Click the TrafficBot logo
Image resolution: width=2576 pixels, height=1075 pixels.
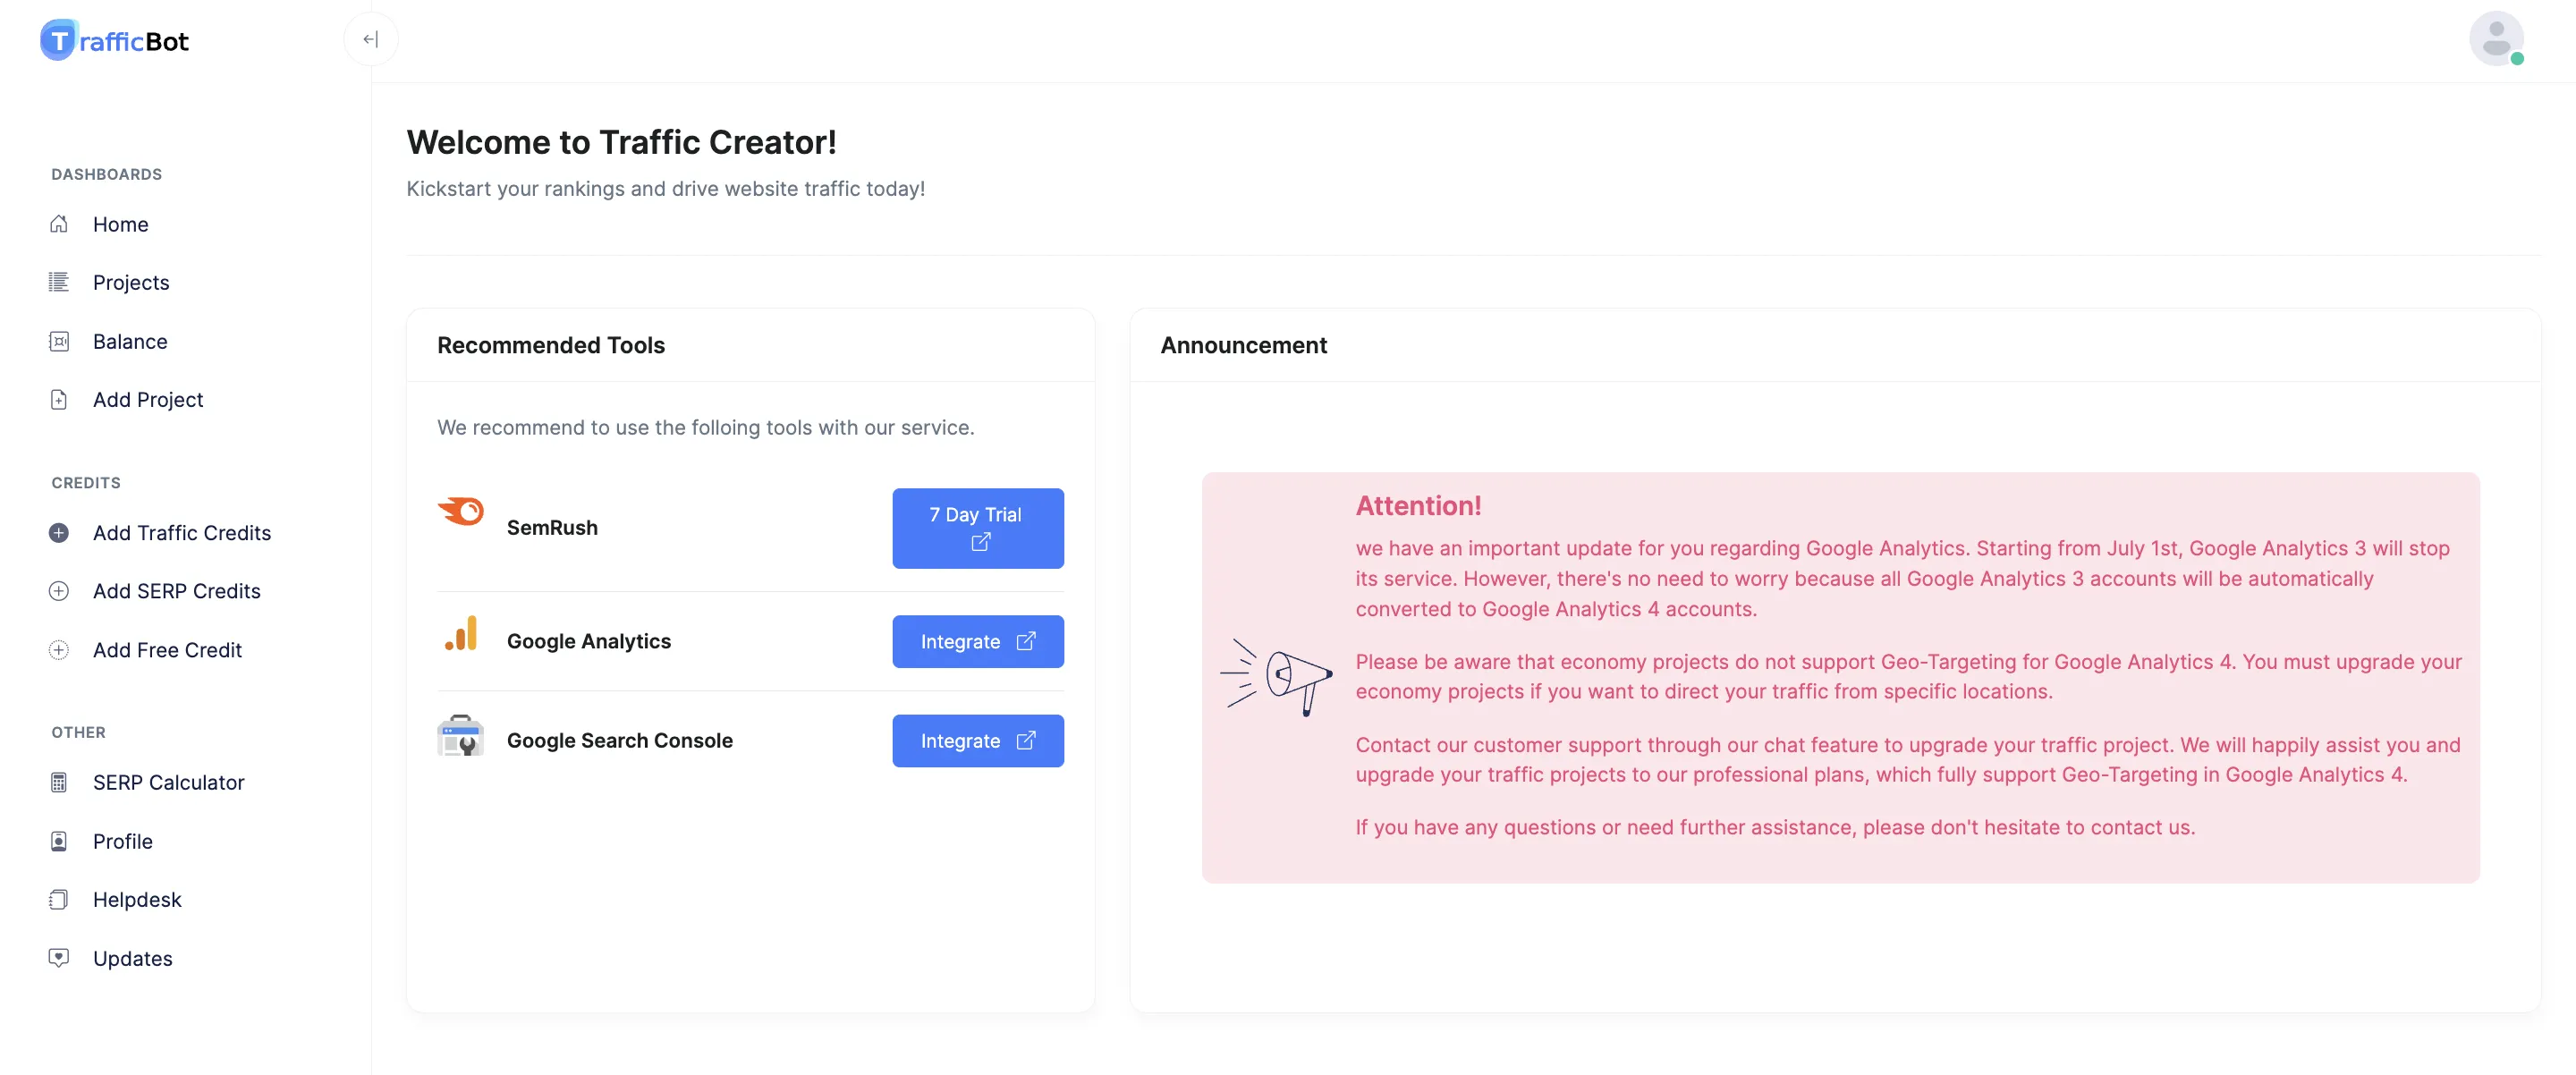click(x=114, y=40)
